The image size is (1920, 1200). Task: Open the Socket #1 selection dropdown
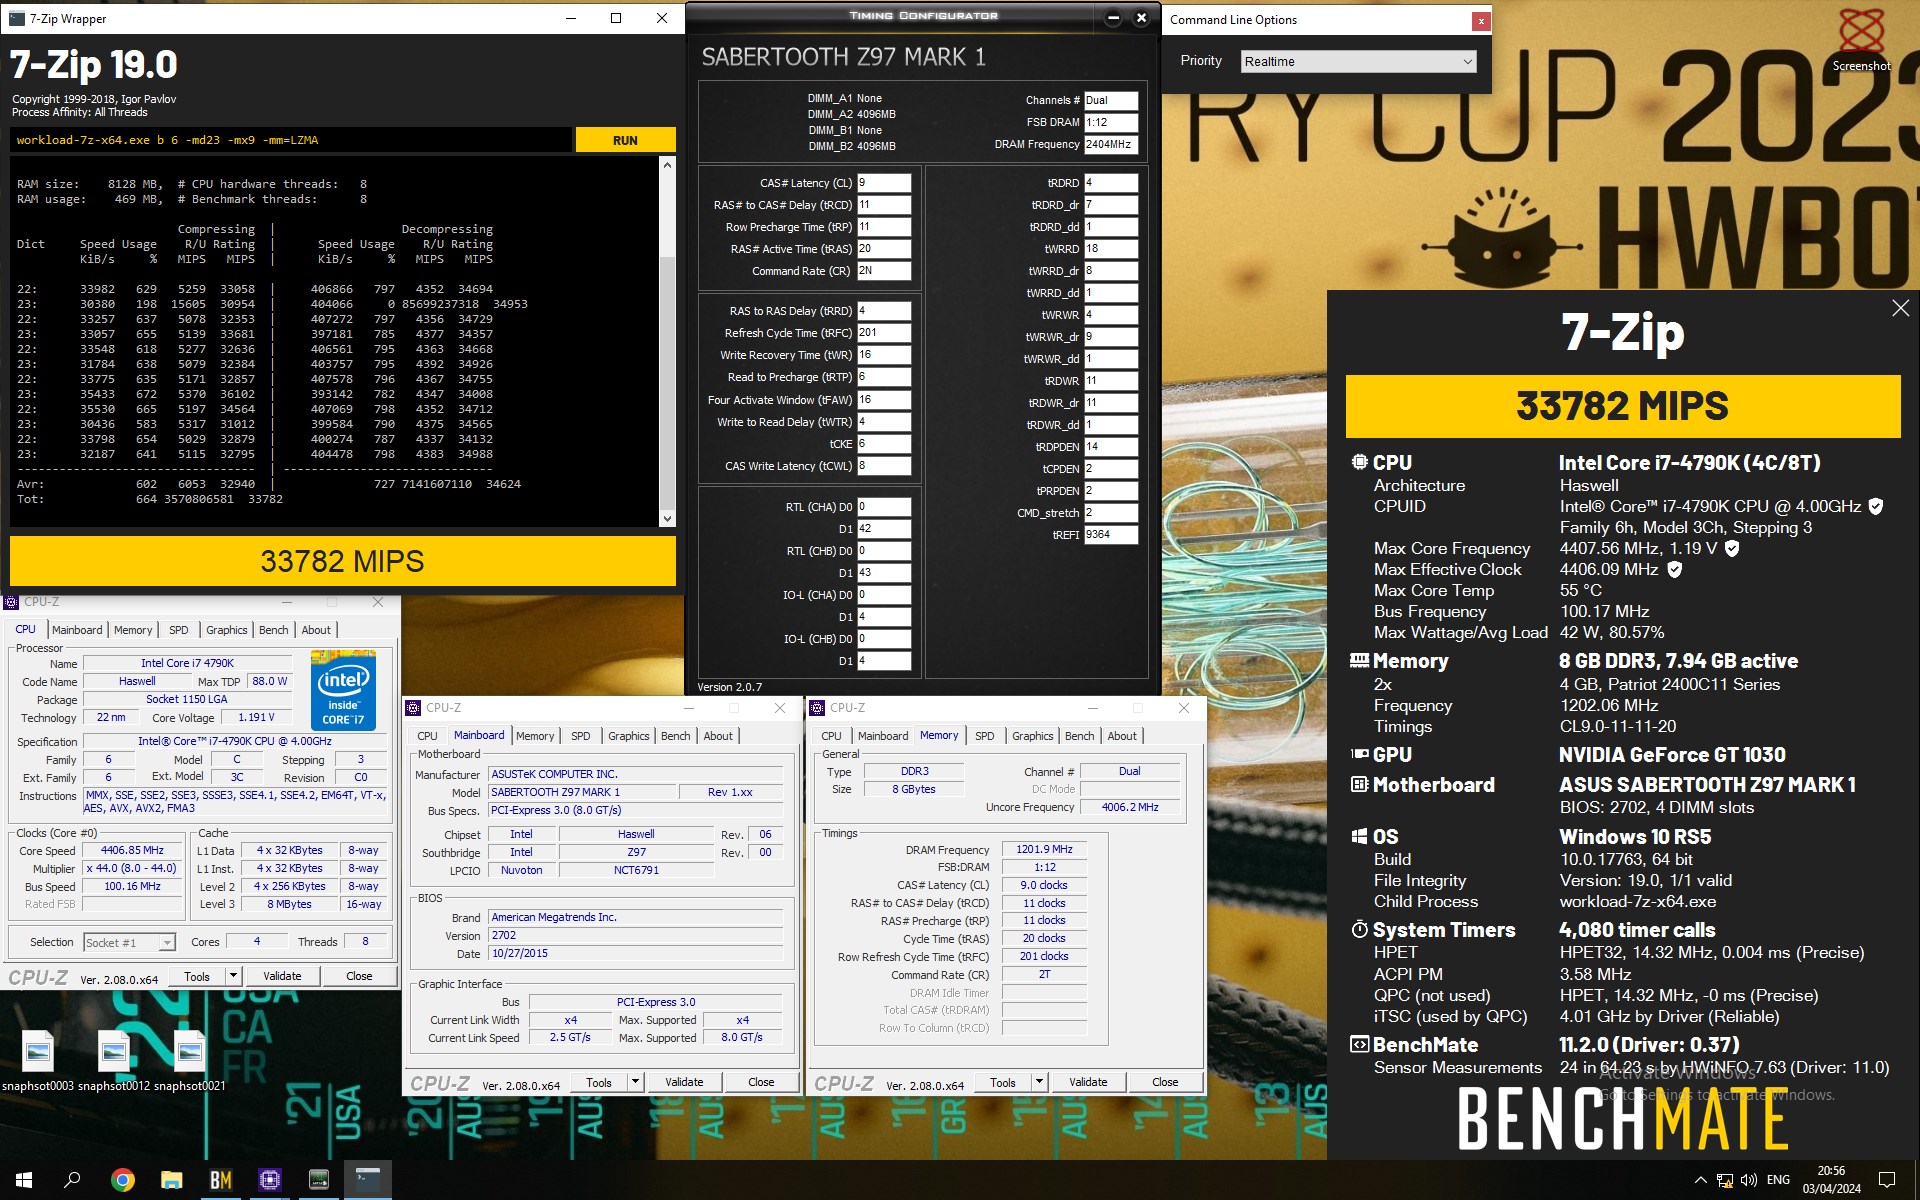click(130, 942)
